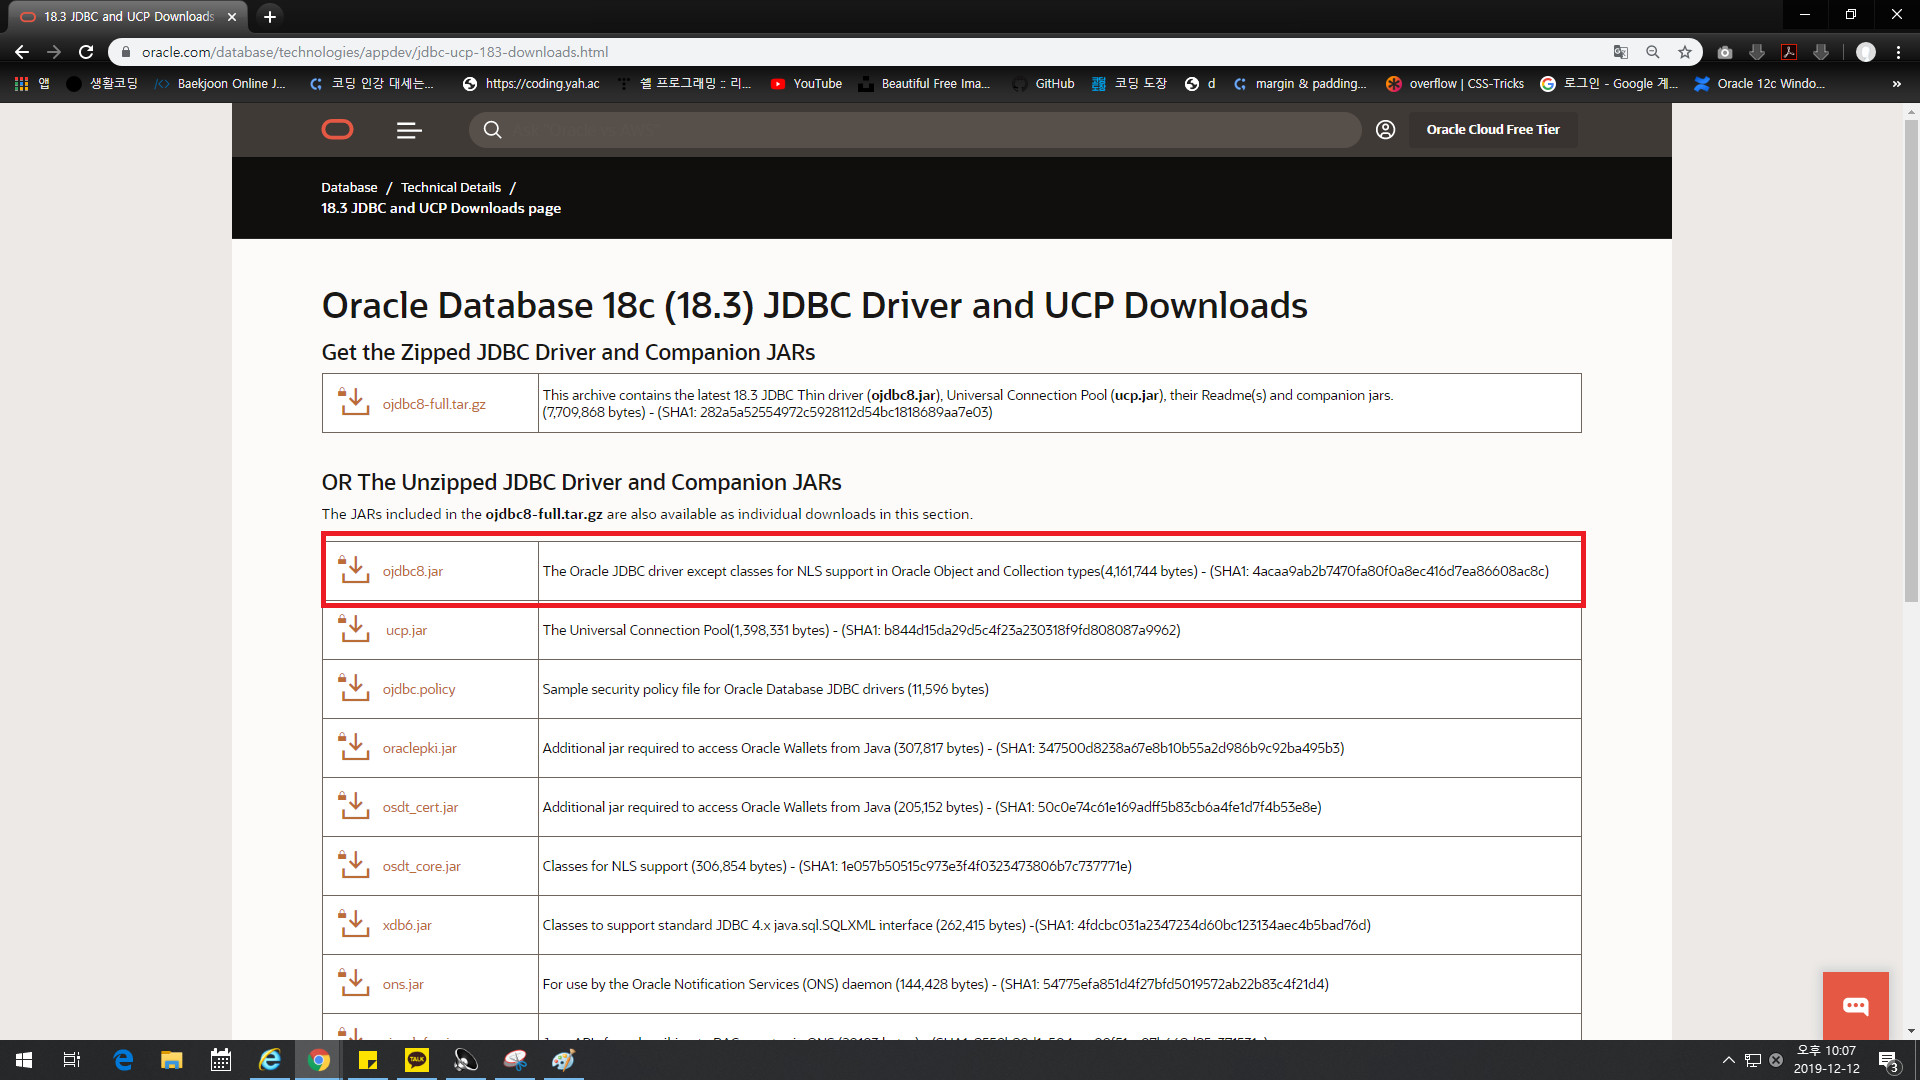1920x1080 pixels.
Task: Open the Oracle hamburger menu
Action: click(409, 130)
